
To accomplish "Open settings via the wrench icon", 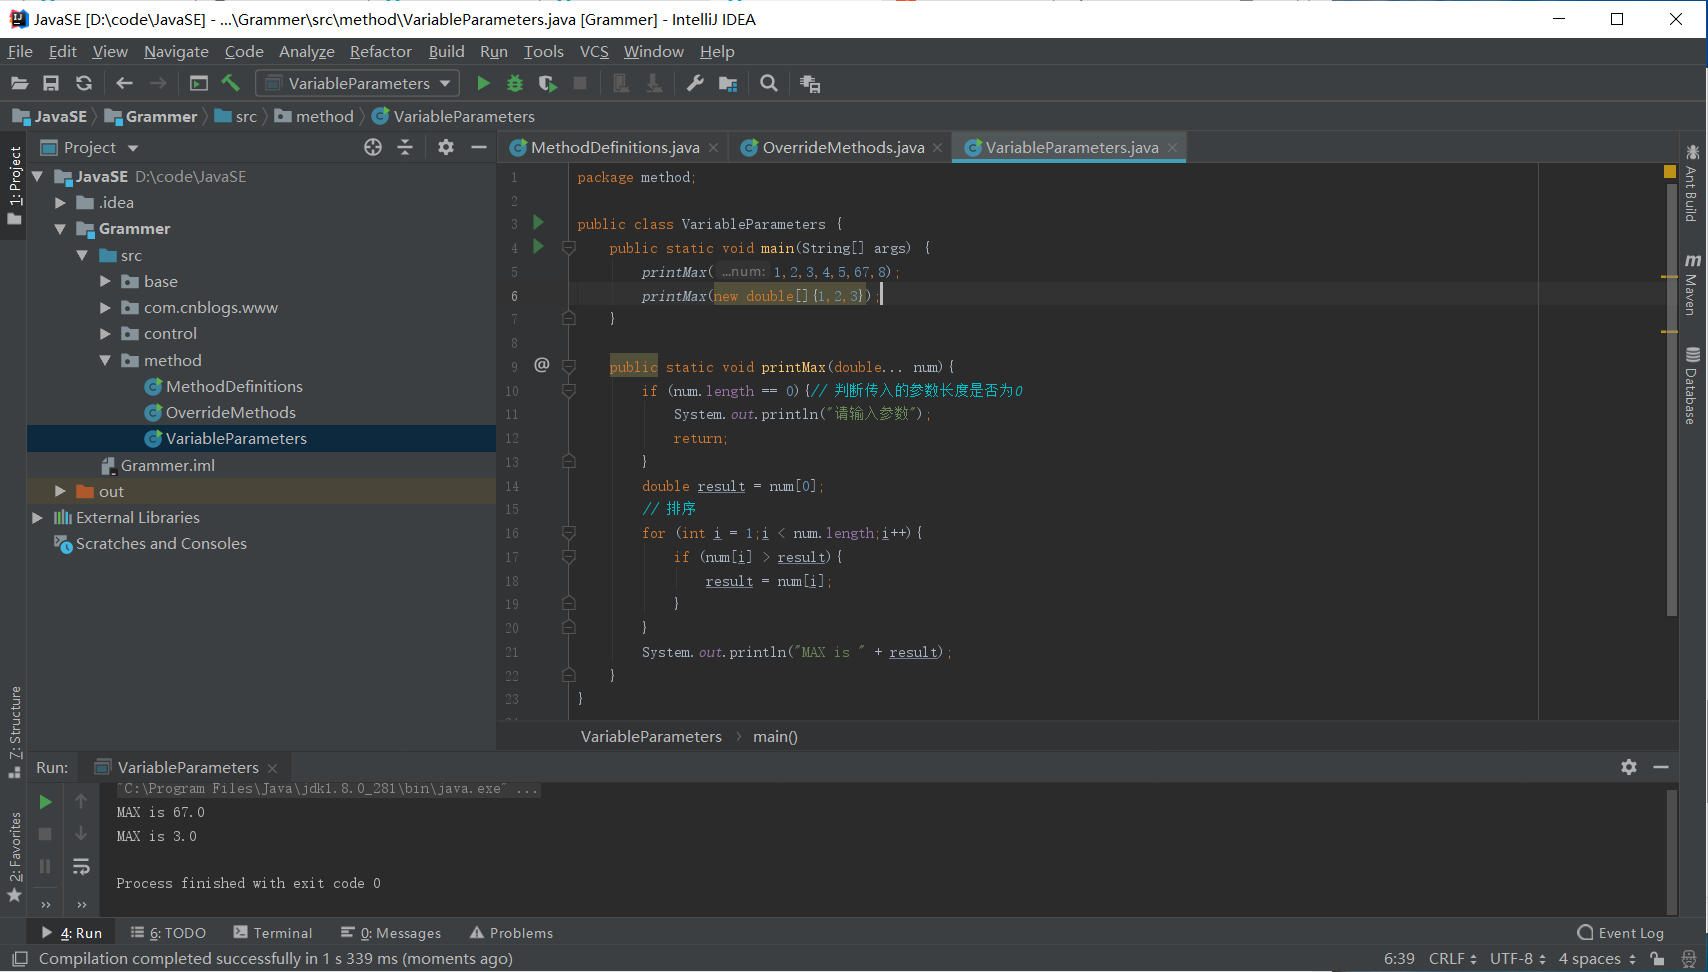I will click(695, 84).
